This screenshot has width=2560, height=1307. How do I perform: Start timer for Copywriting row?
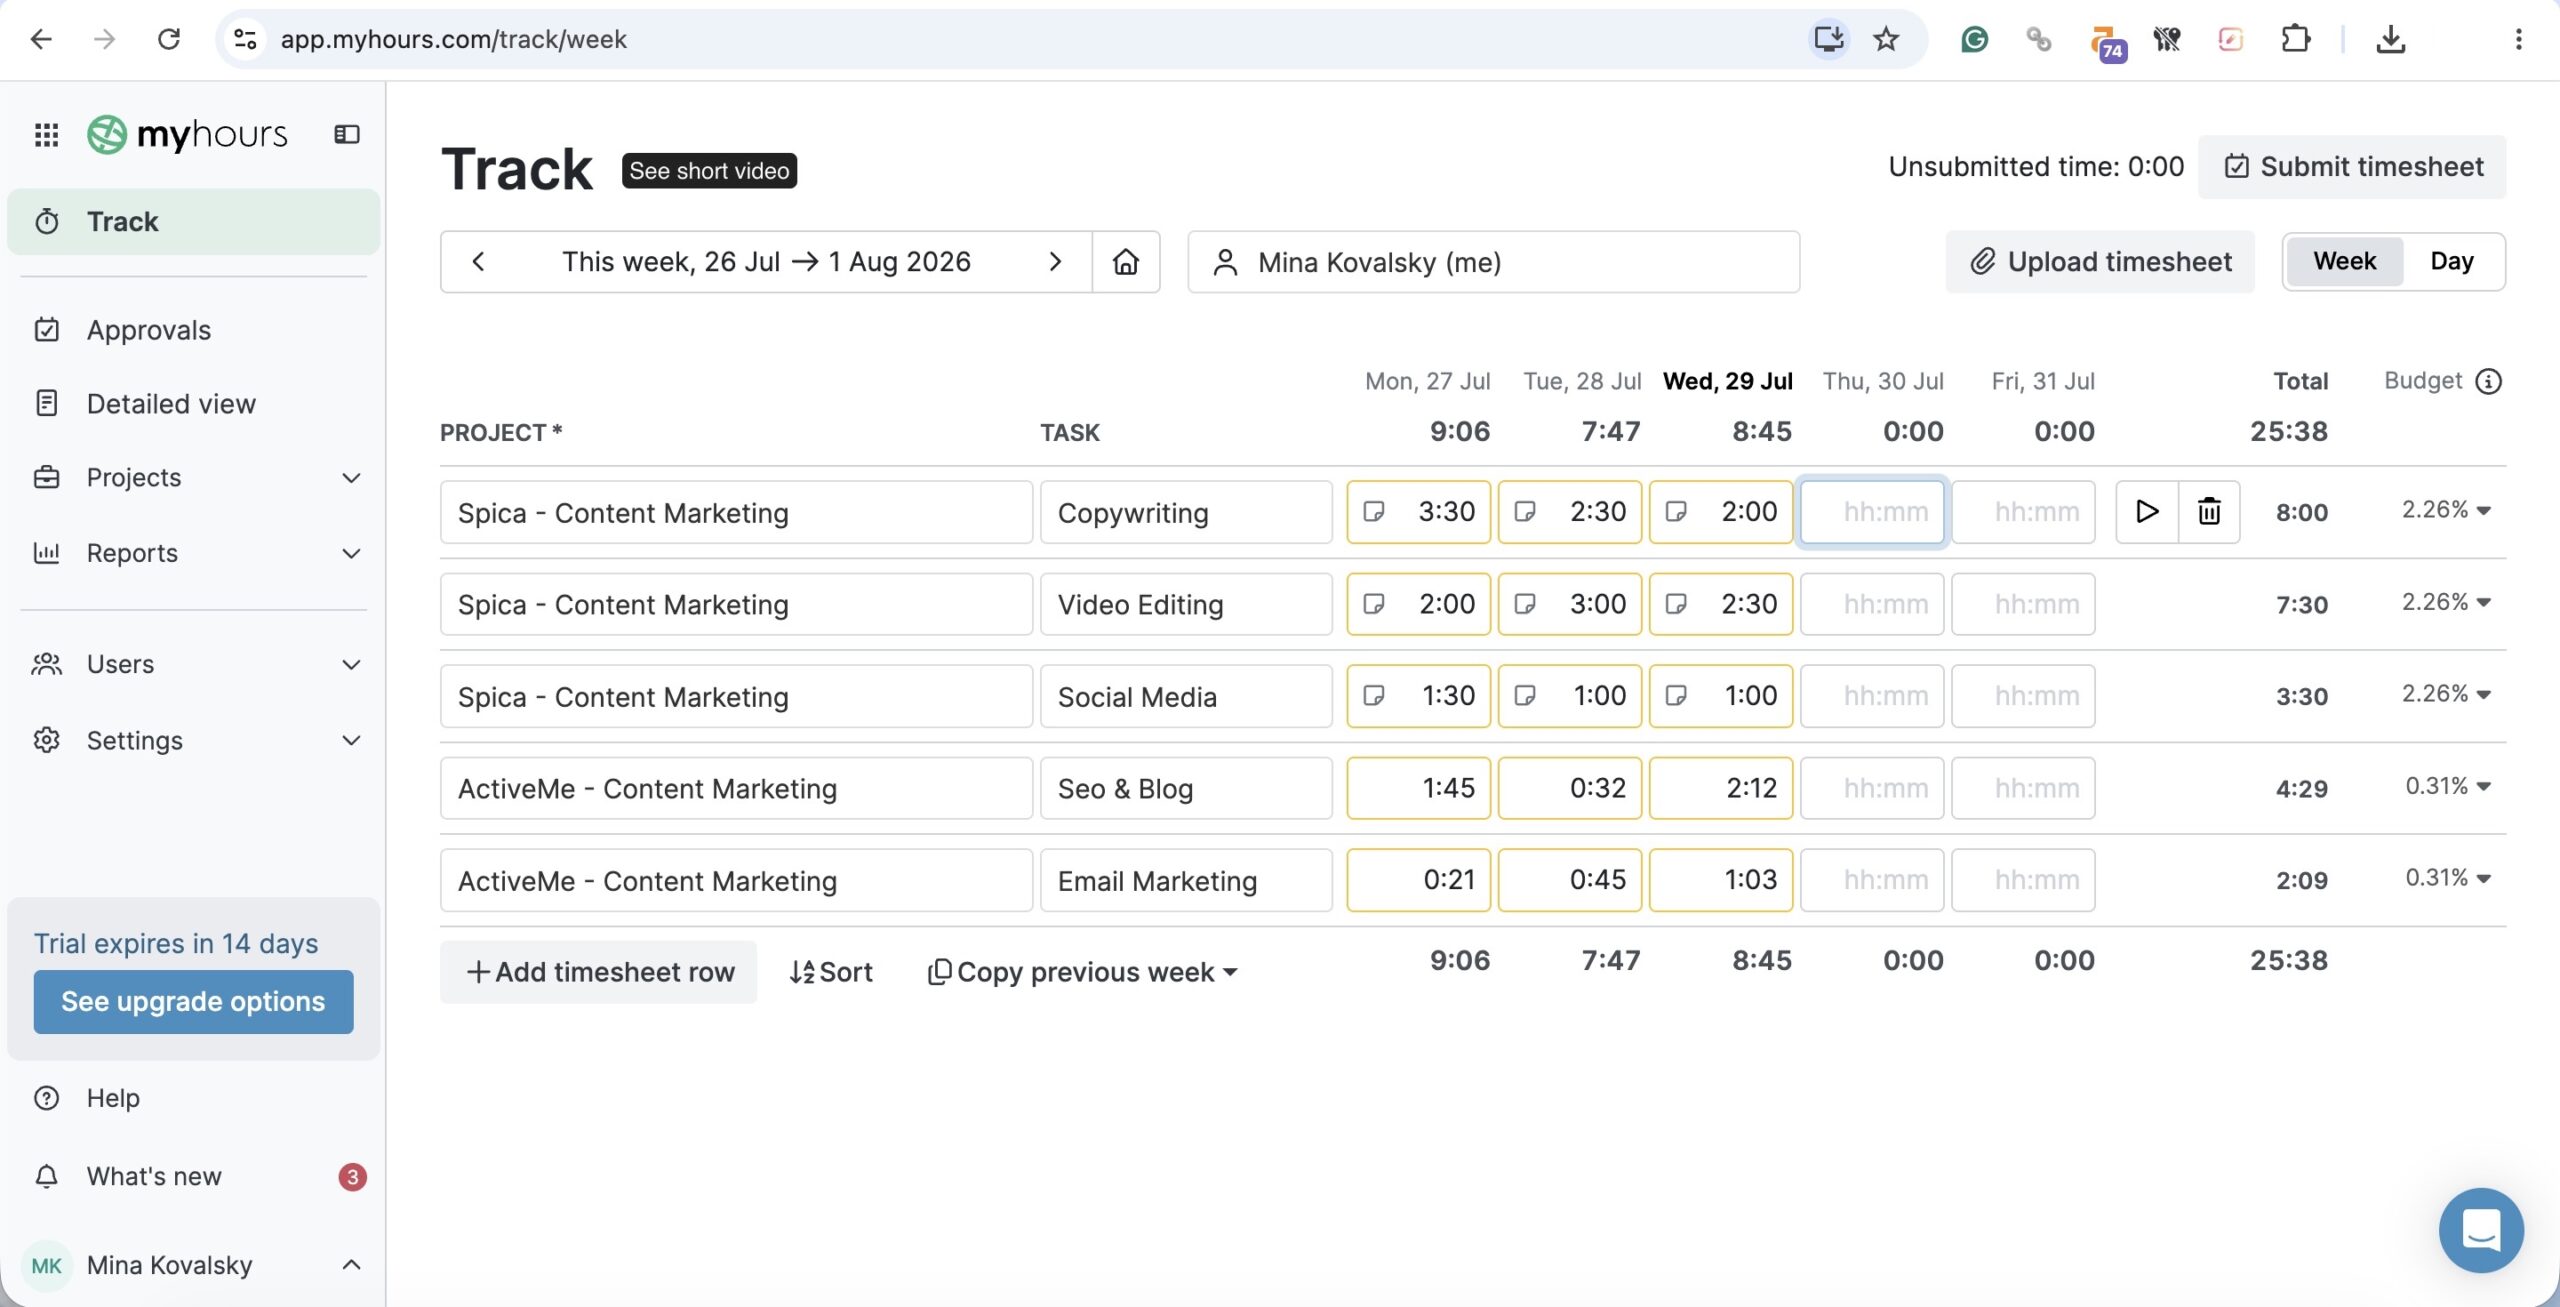(2147, 512)
